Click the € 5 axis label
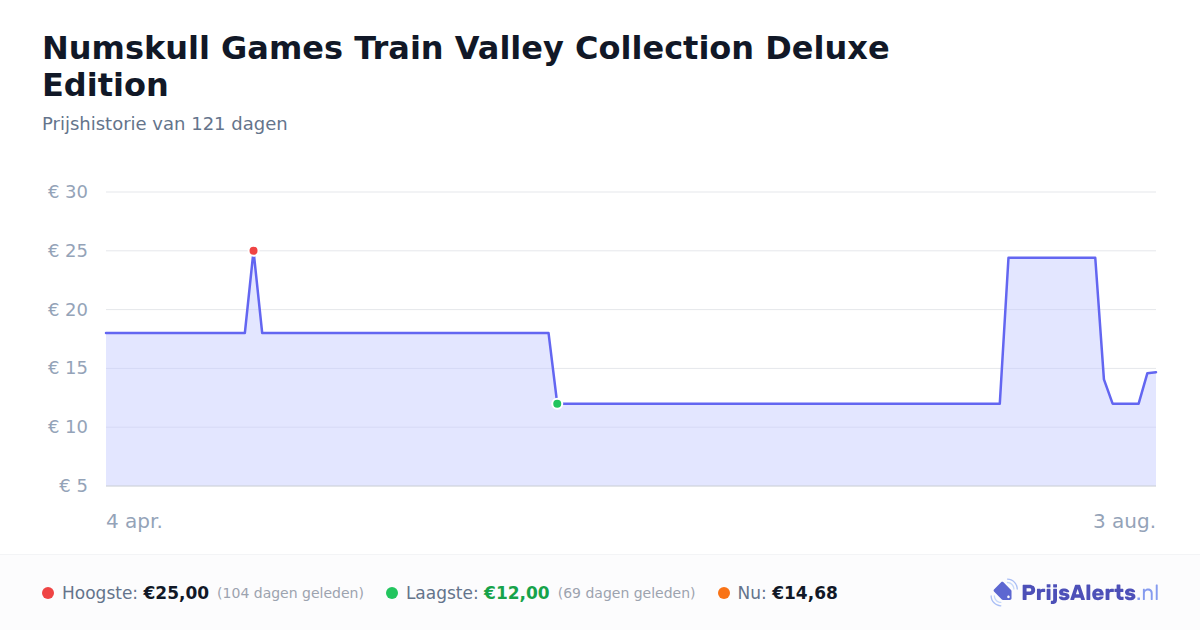 tap(73, 486)
